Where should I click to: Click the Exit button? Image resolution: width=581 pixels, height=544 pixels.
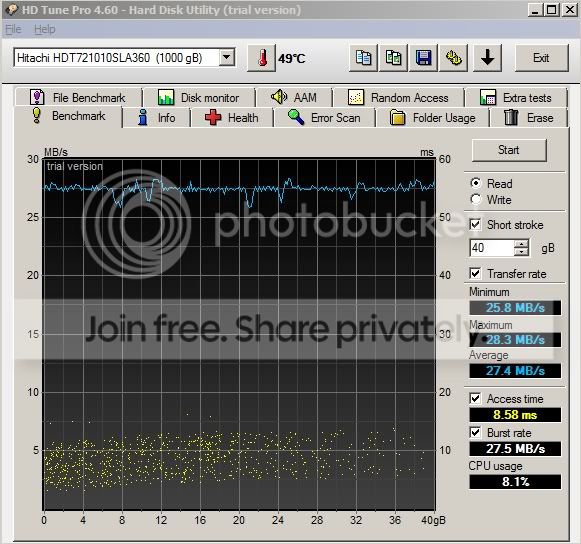[x=541, y=58]
